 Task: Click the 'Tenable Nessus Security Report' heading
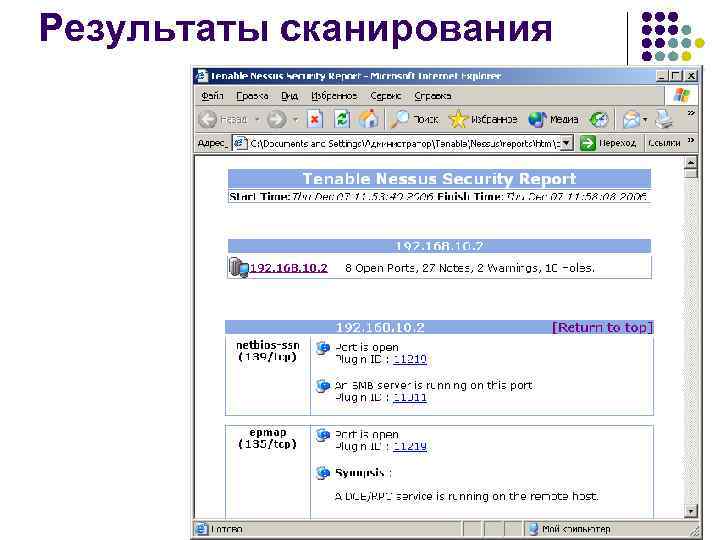(x=439, y=178)
